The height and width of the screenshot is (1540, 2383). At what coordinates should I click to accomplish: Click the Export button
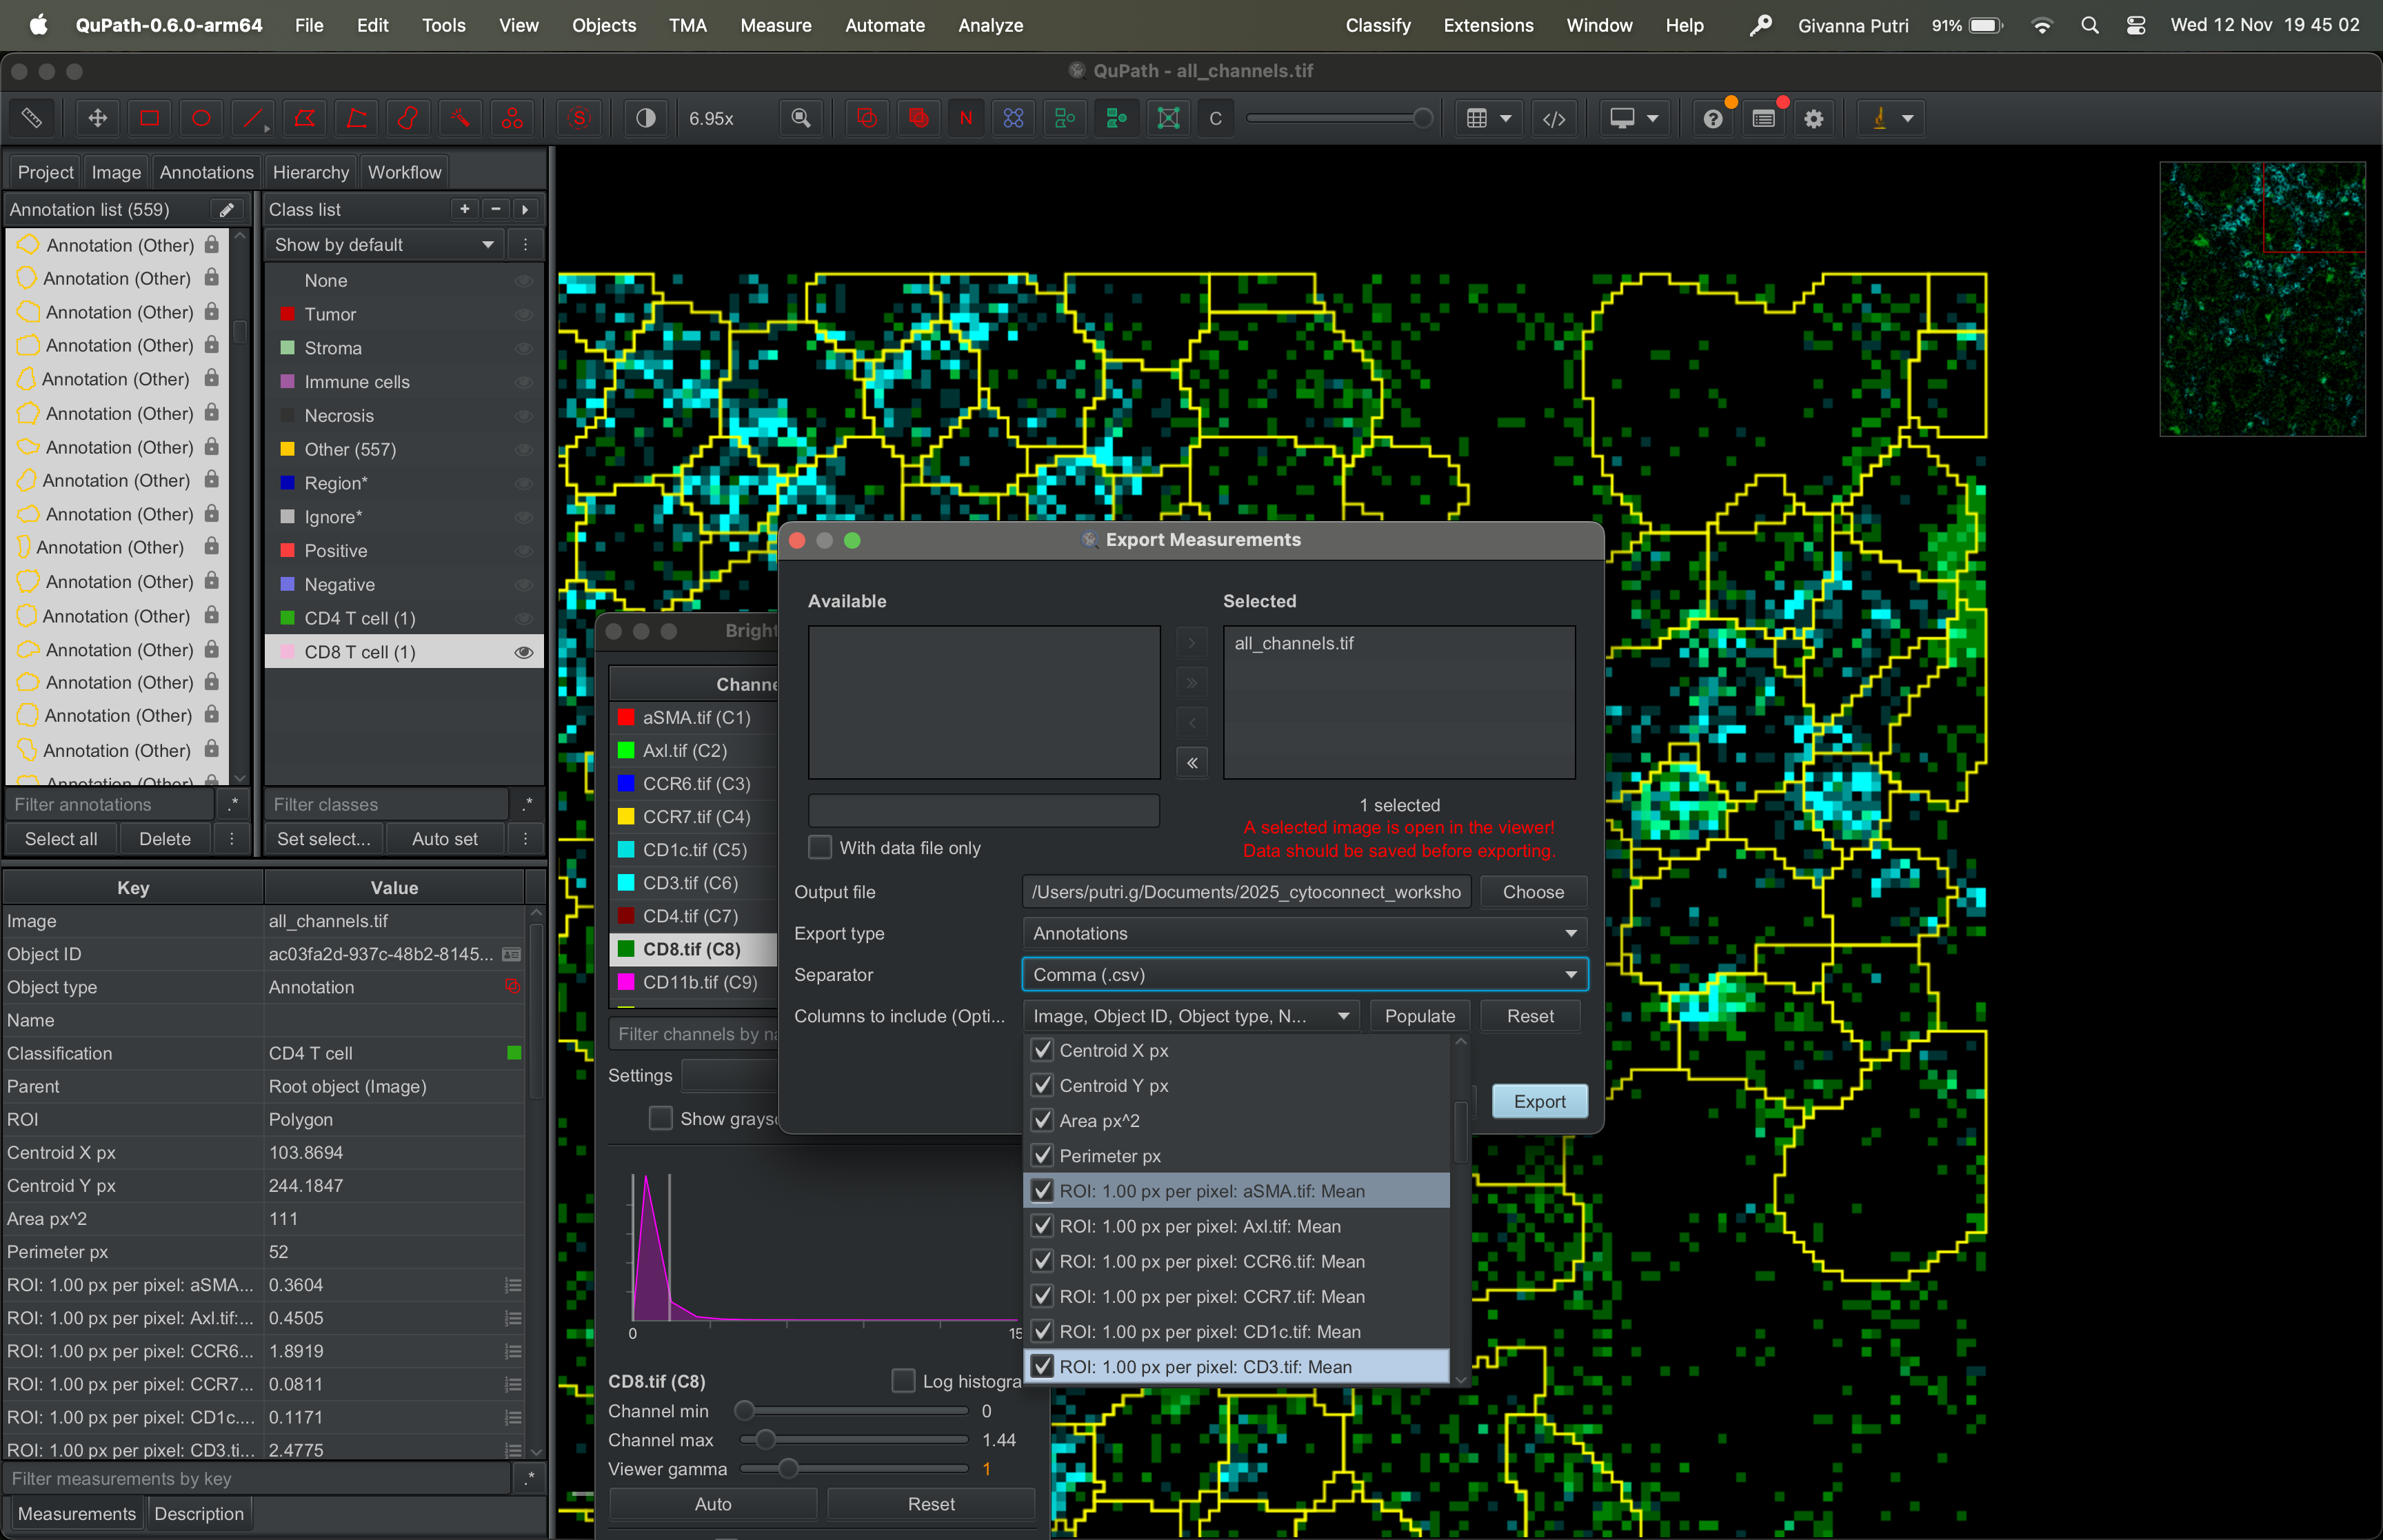(x=1538, y=1101)
